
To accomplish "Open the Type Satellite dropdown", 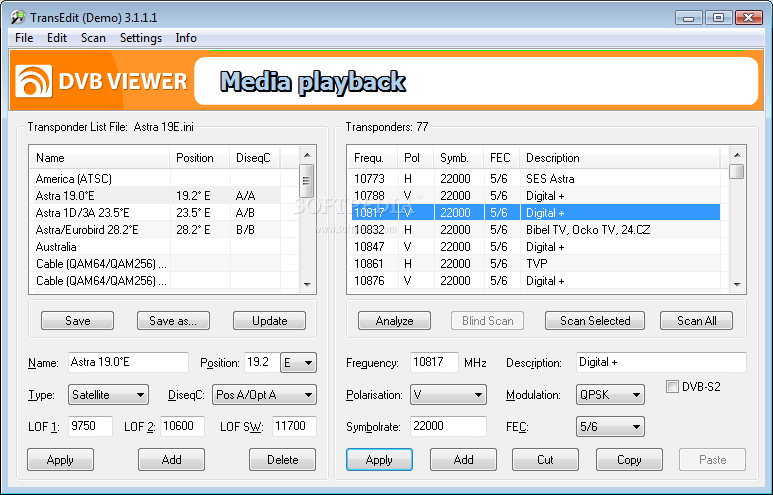I will pyautogui.click(x=108, y=395).
